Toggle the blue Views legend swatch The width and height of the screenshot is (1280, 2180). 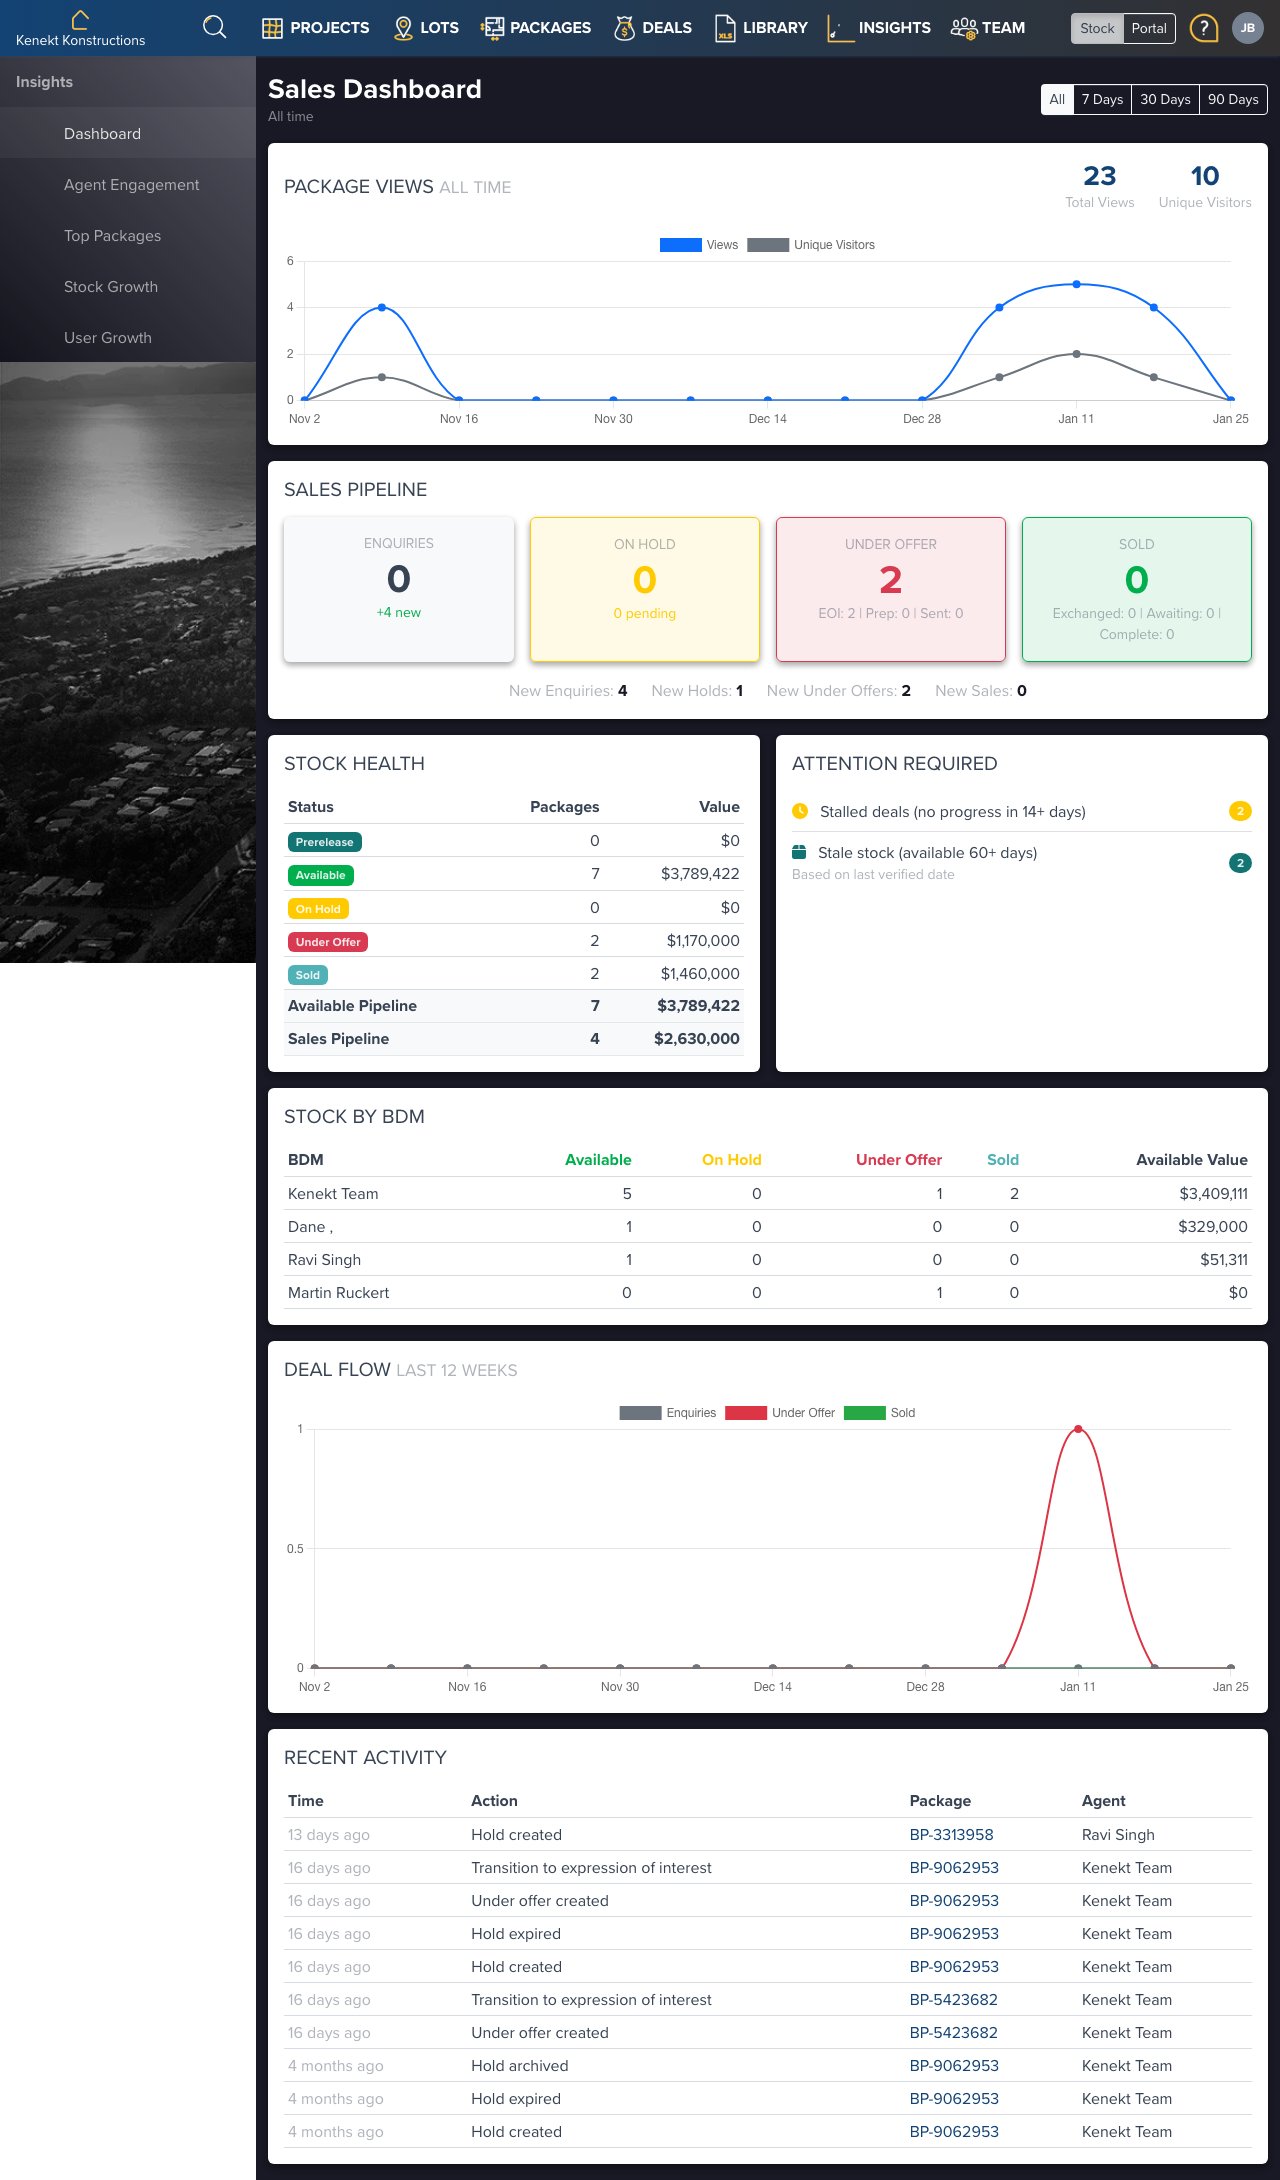pyautogui.click(x=680, y=245)
